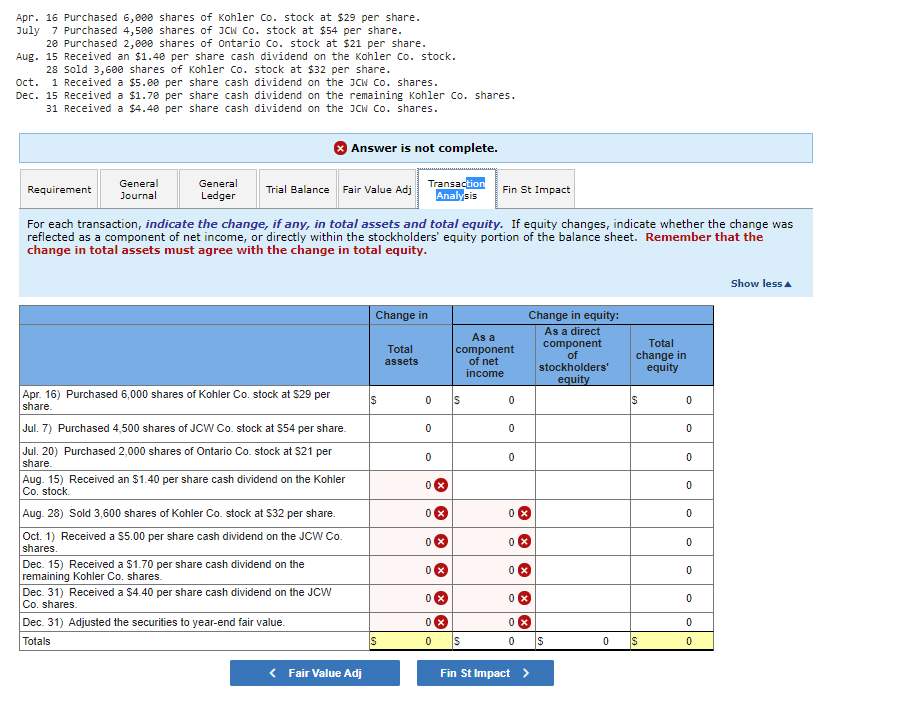This screenshot has width=902, height=713.
Task: Click error icon in Aug. 28 total assets
Action: [441, 513]
